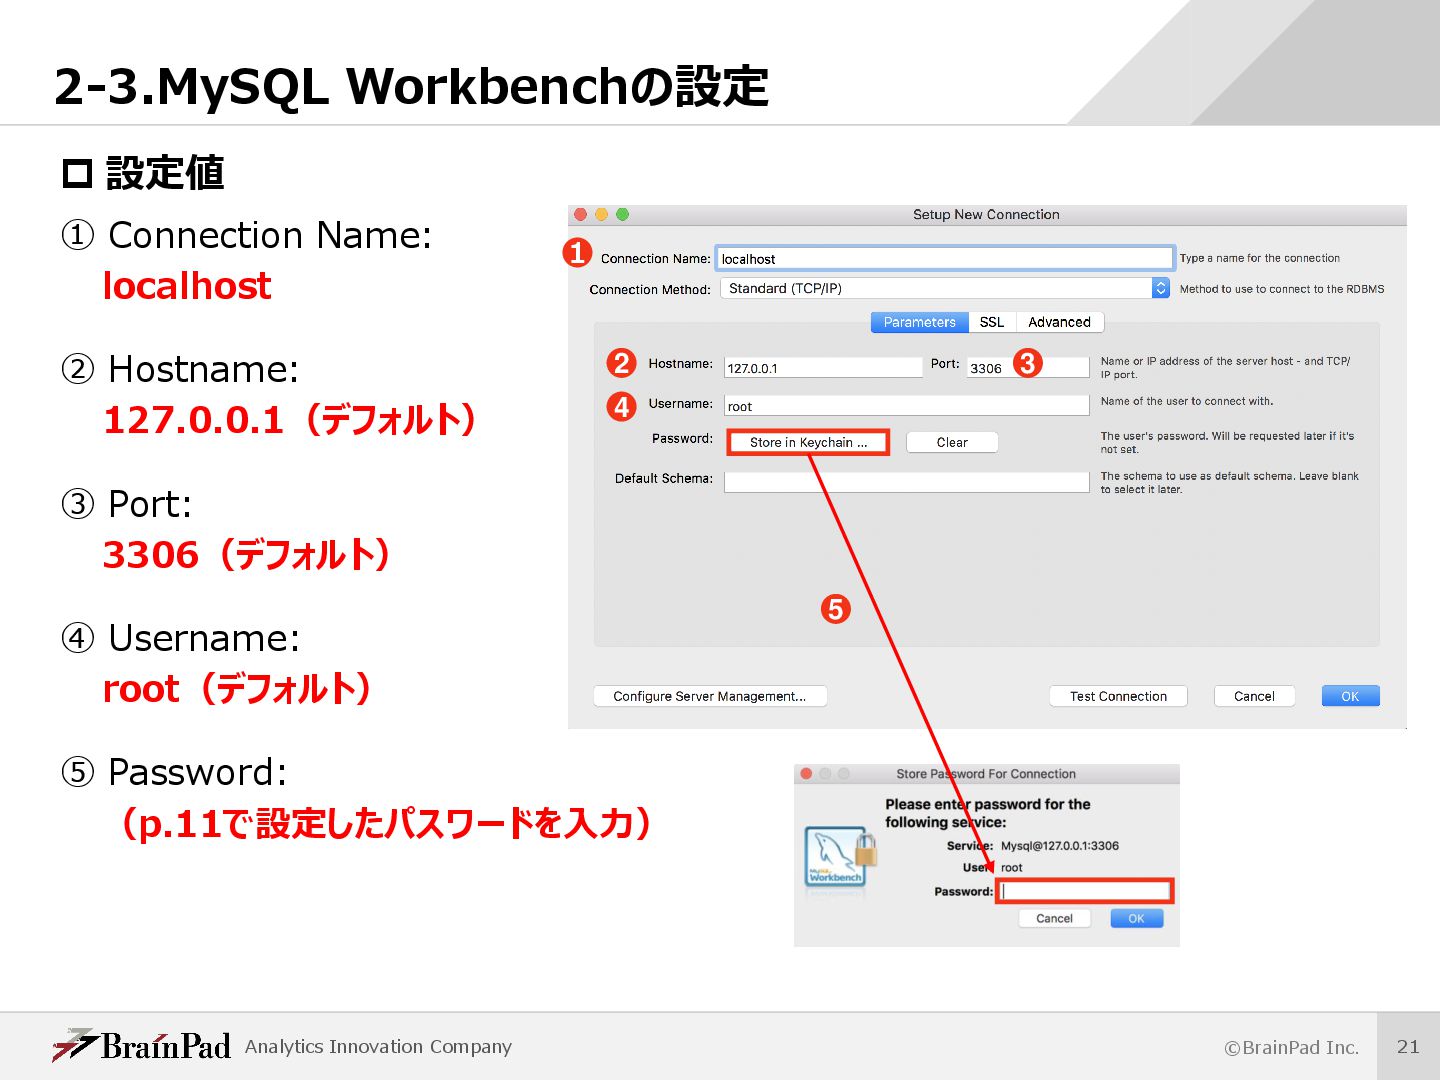
Task: Click the Connection Name input field
Action: coord(944,258)
